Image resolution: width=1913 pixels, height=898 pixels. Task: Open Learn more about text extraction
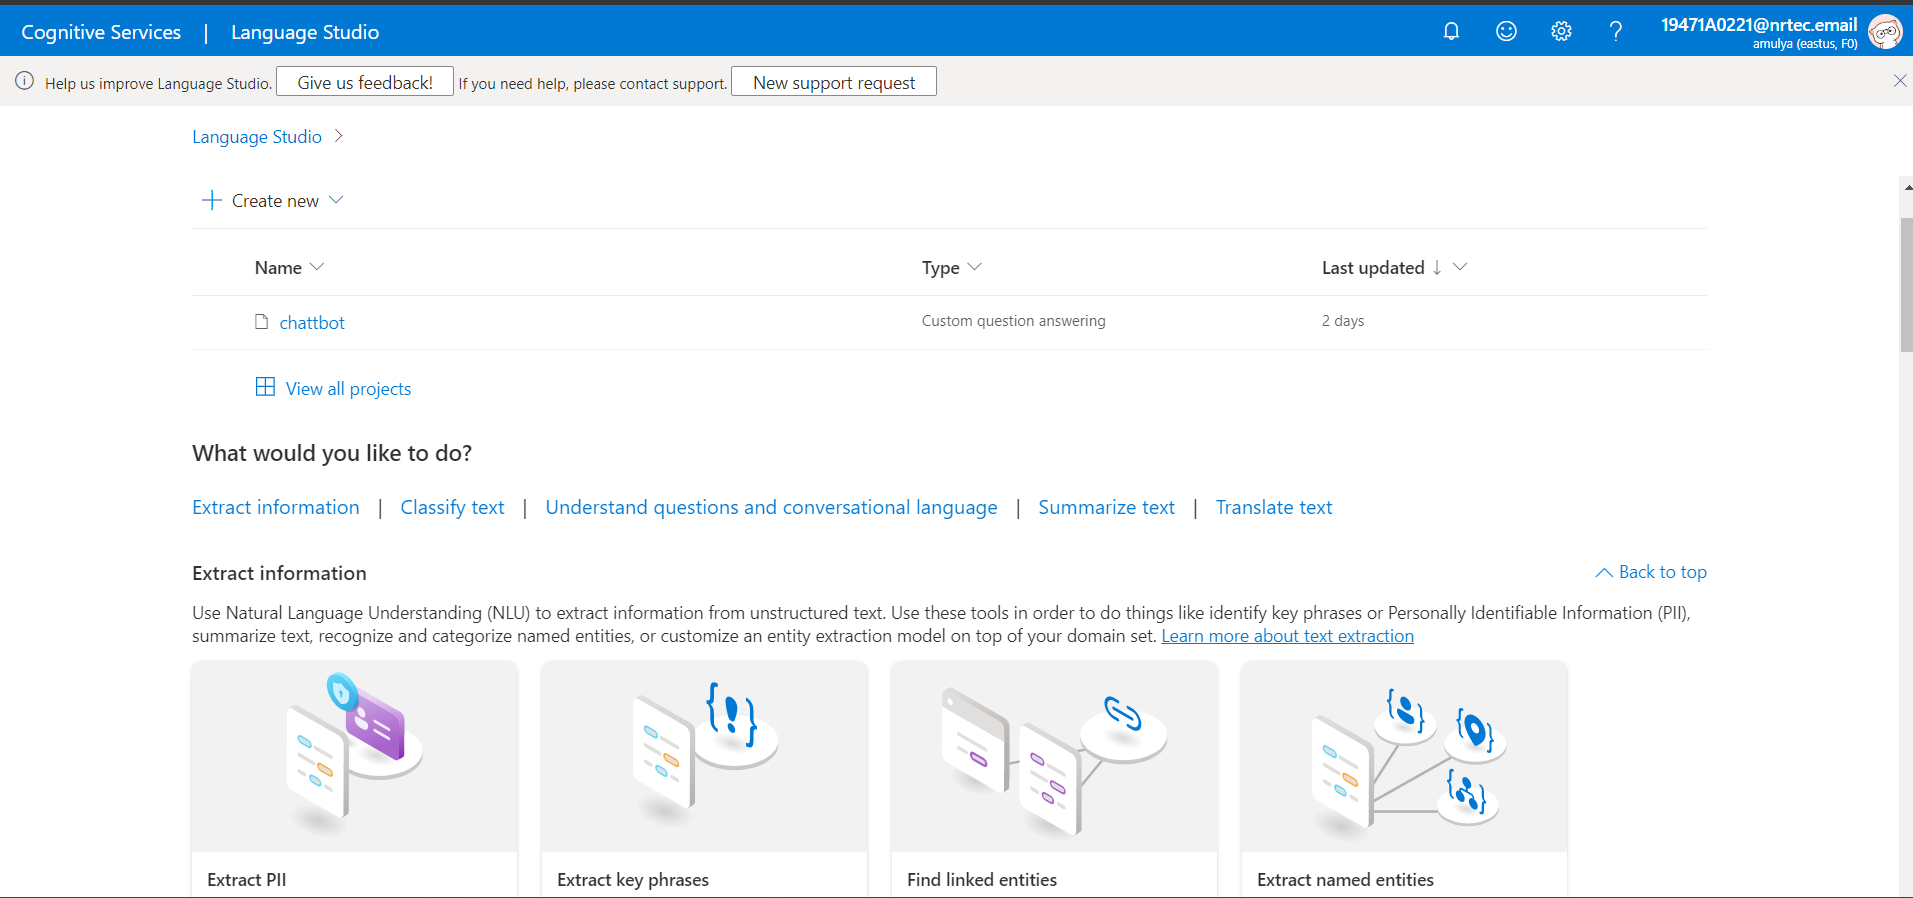click(1287, 636)
